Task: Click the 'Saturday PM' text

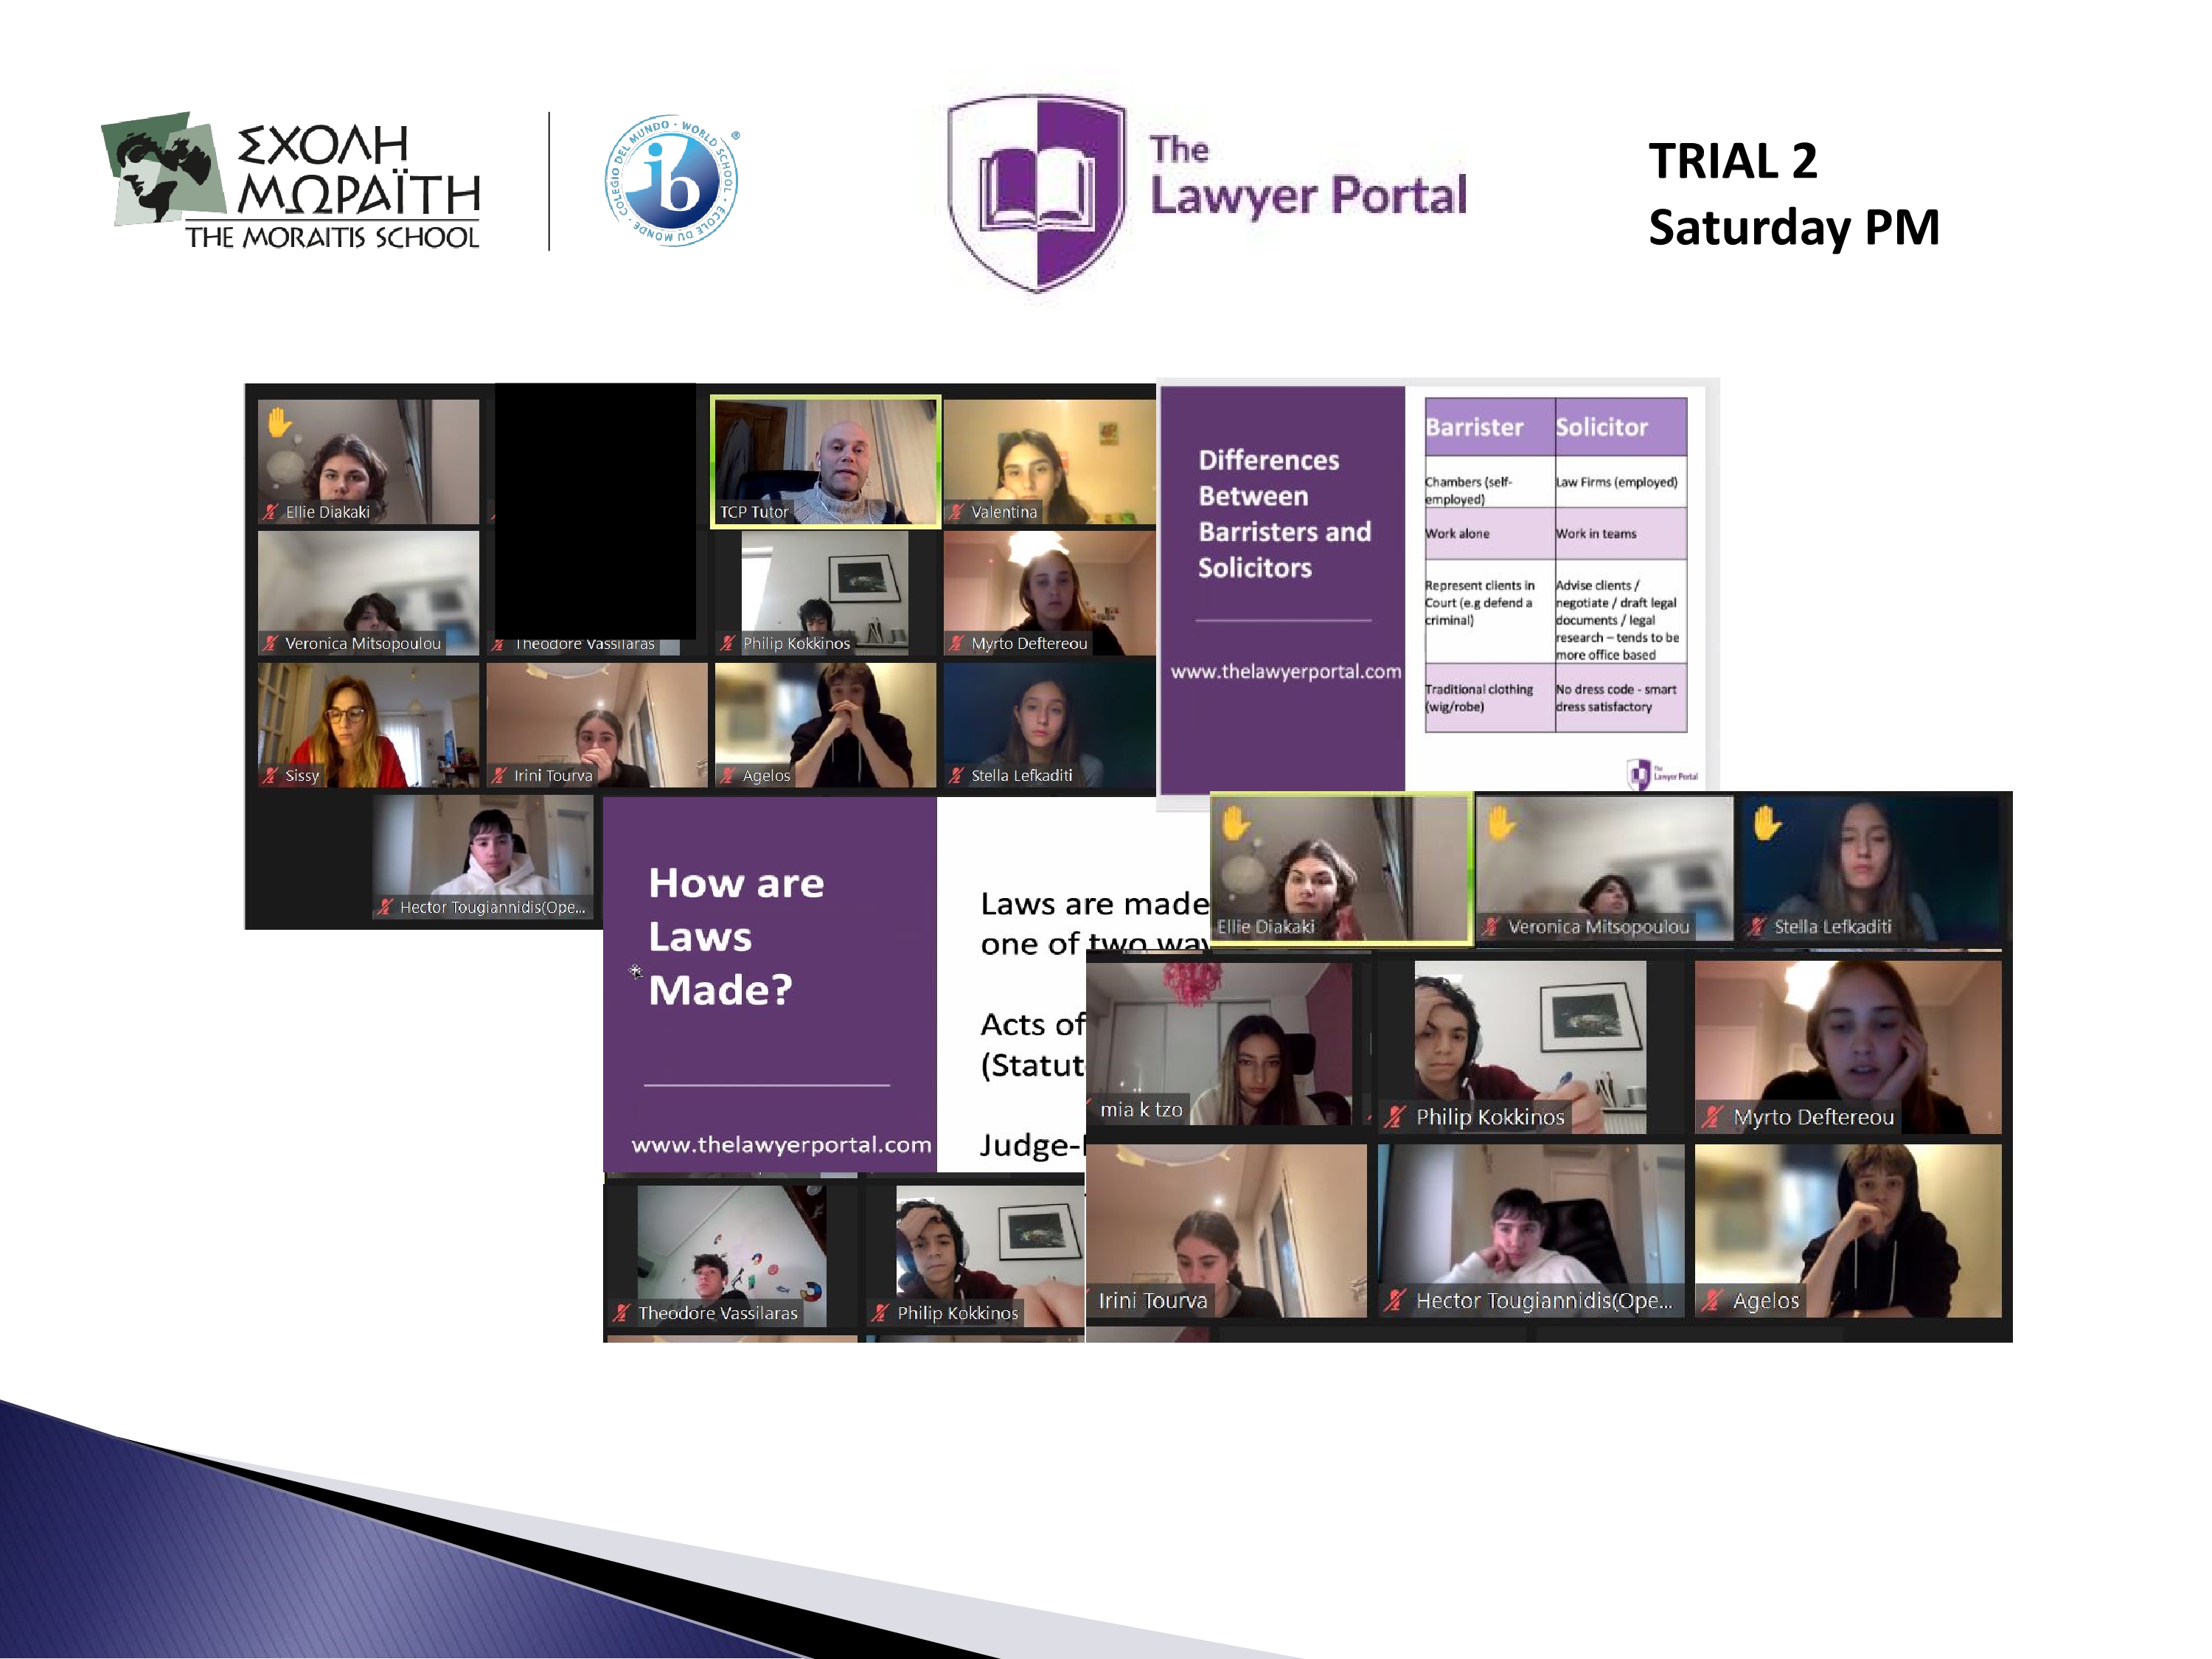Action: [x=1794, y=227]
